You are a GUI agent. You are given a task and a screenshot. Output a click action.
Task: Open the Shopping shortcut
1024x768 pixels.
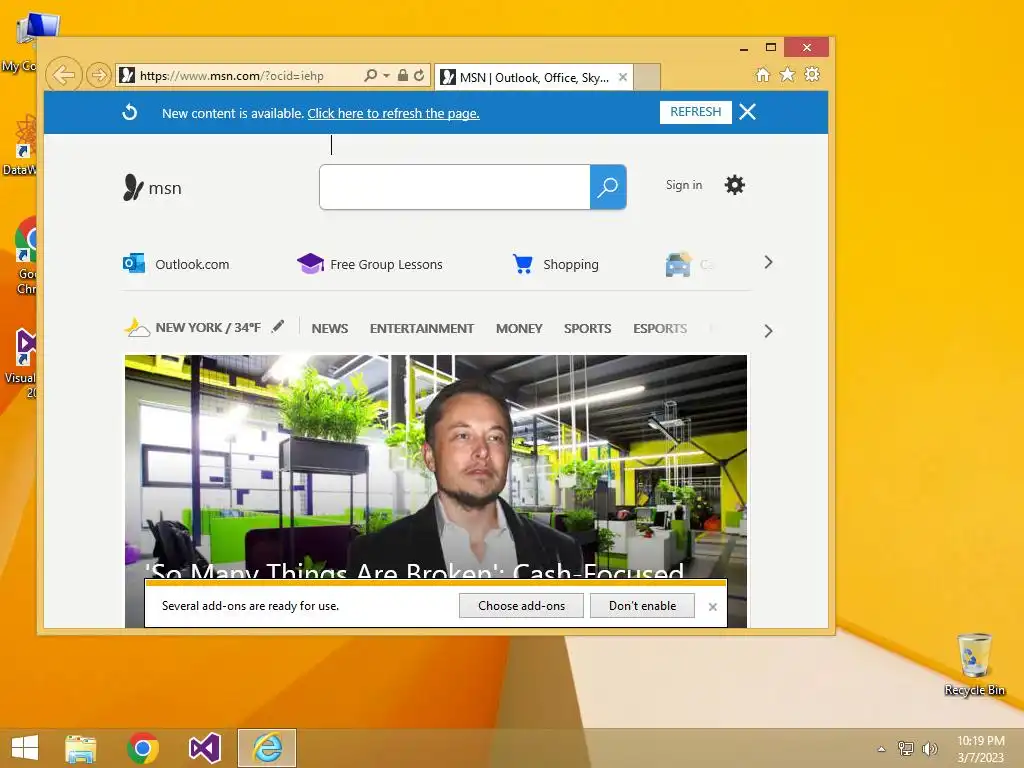(556, 264)
